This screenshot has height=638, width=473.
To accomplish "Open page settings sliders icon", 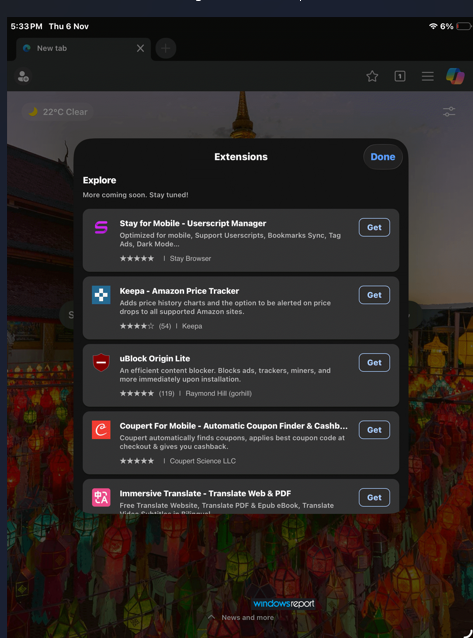I will (x=449, y=111).
